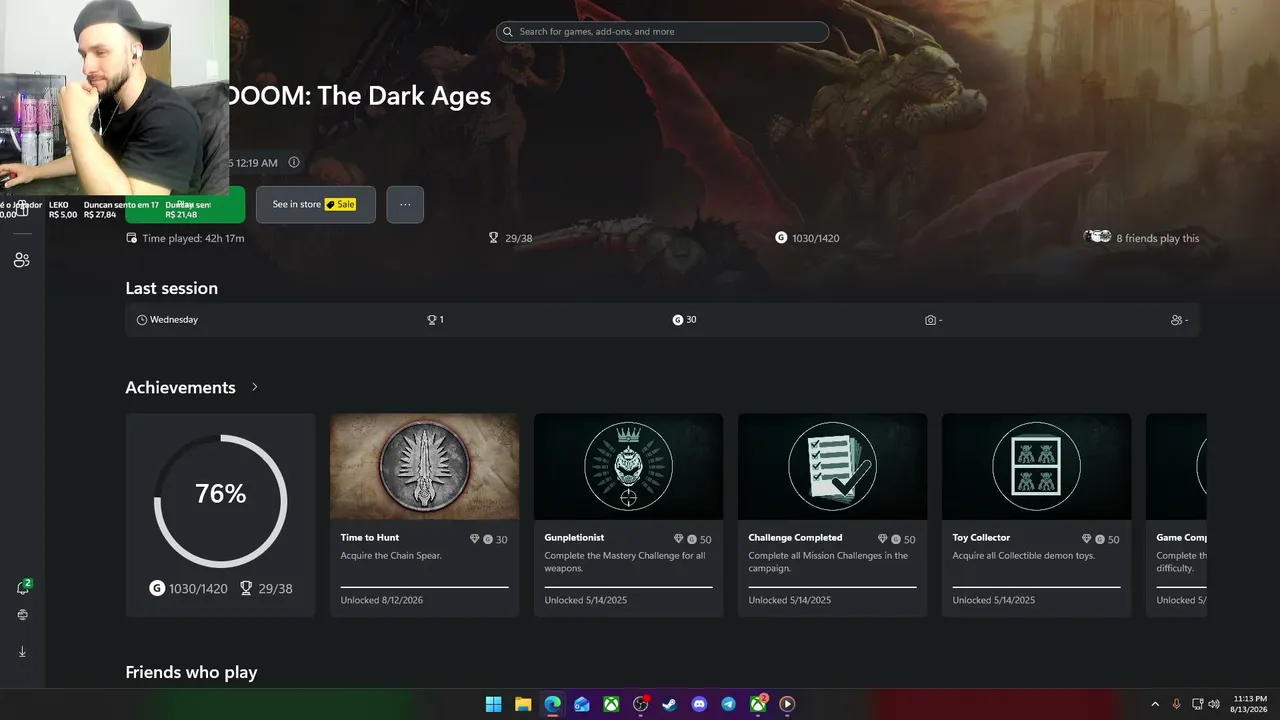Open Outlook from the taskbar
The height and width of the screenshot is (720, 1280).
(x=582, y=704)
